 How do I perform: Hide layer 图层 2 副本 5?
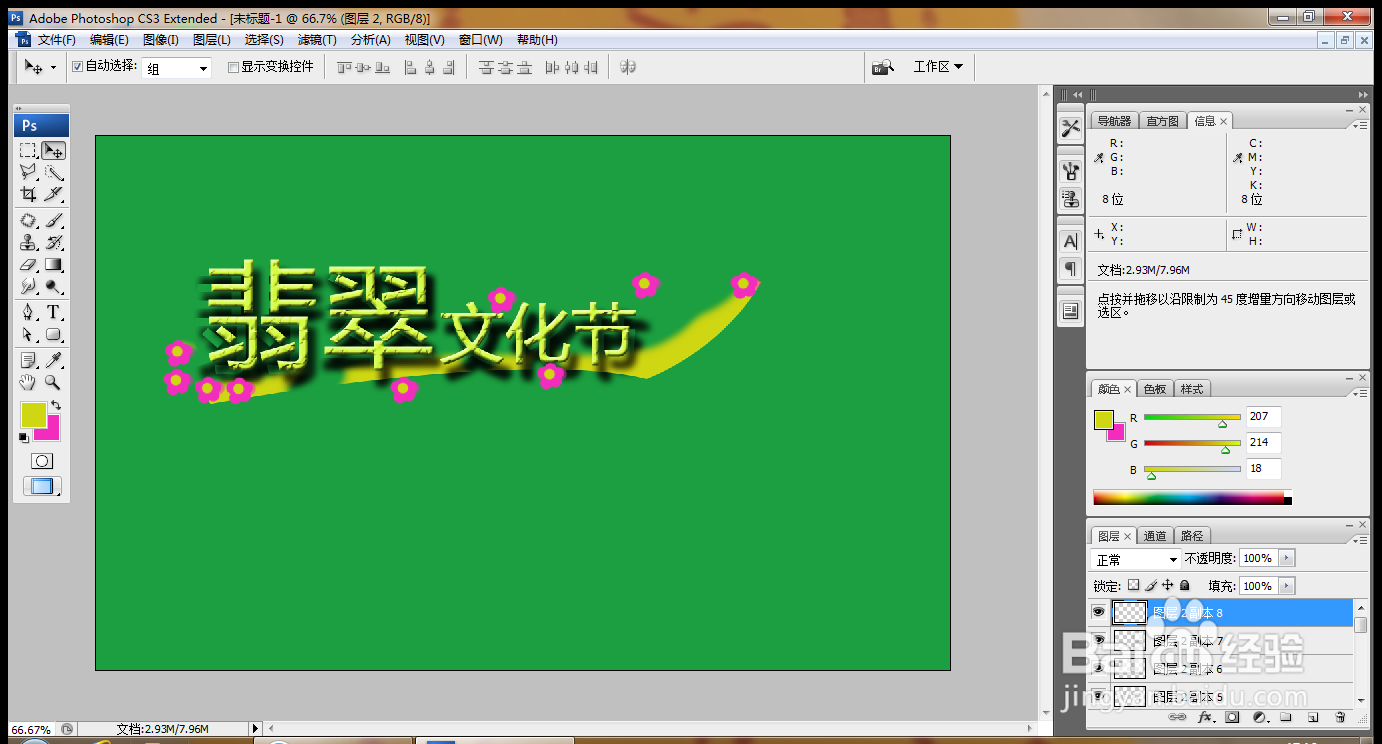[x=1098, y=696]
